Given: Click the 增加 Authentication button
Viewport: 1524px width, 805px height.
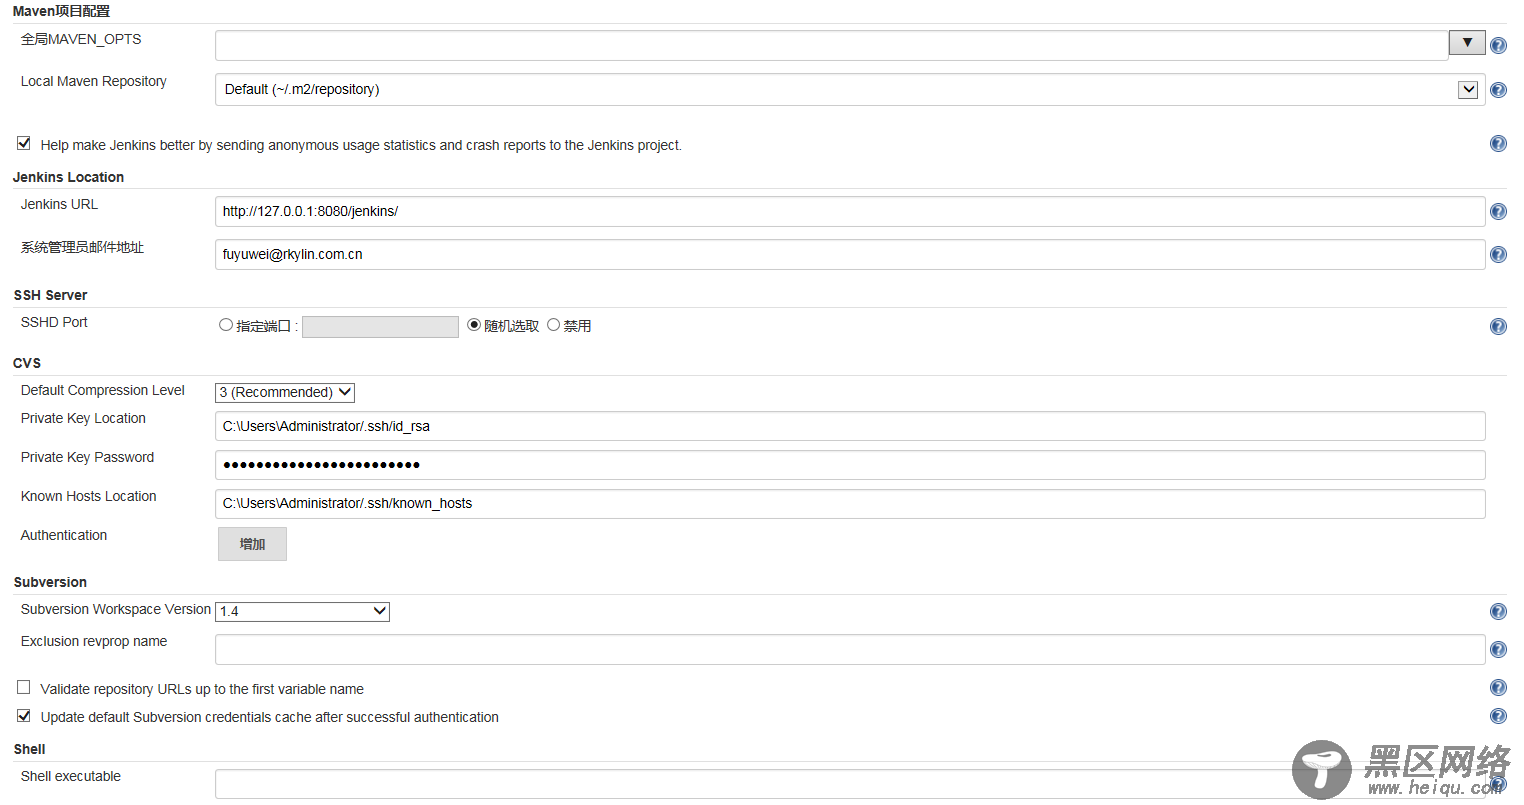Looking at the screenshot, I should coord(252,544).
